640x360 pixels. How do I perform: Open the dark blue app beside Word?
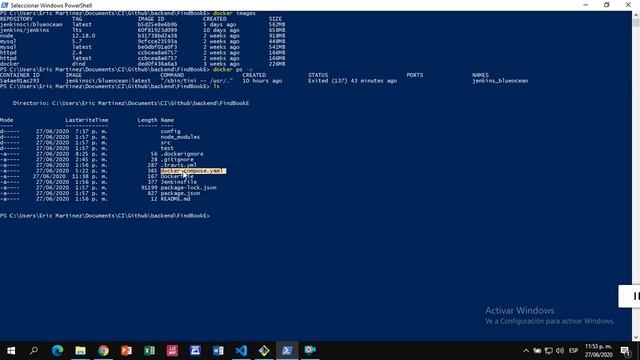pos(195,350)
